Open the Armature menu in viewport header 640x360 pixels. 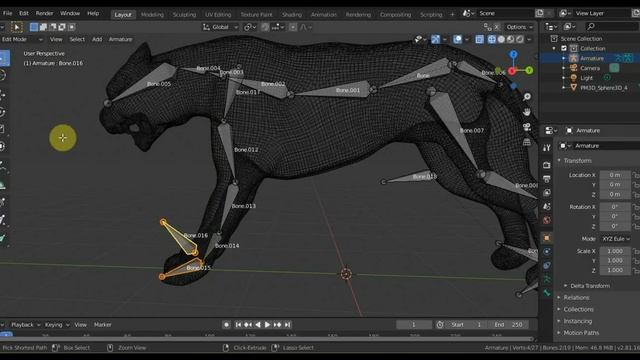point(120,39)
